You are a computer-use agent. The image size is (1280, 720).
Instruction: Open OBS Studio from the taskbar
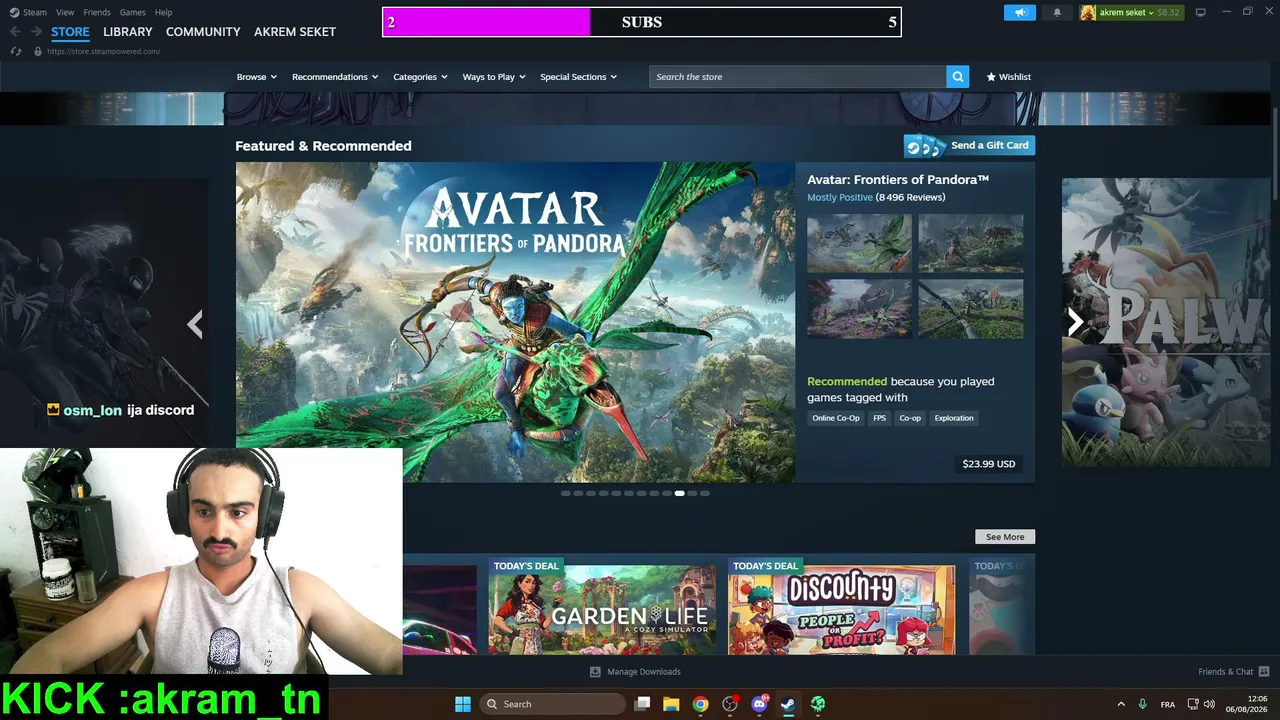pos(730,704)
